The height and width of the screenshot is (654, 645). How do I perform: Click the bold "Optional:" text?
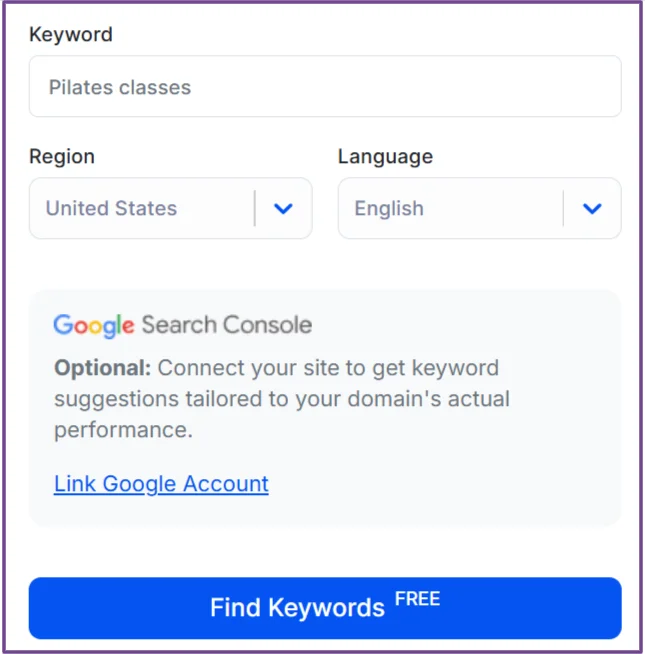pyautogui.click(x=102, y=367)
